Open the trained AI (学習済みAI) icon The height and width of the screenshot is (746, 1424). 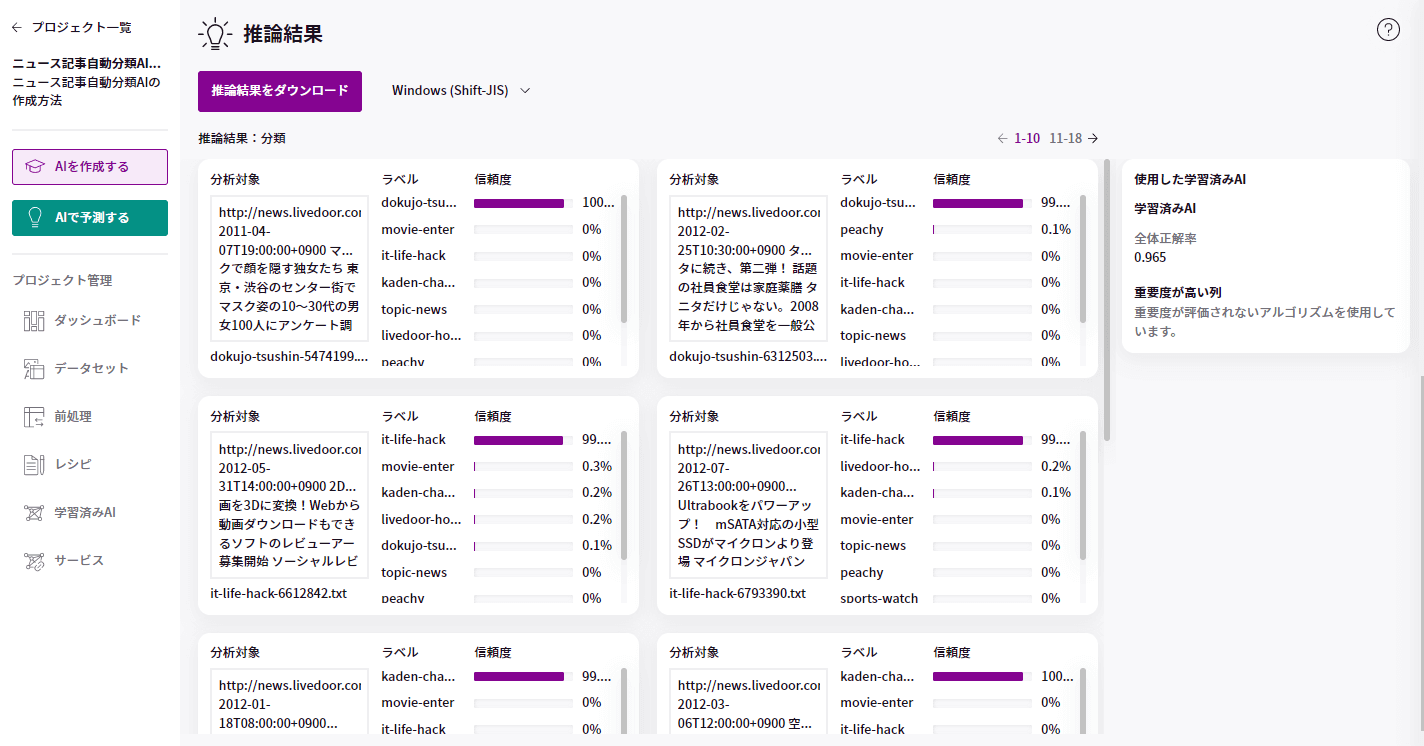[35, 513]
